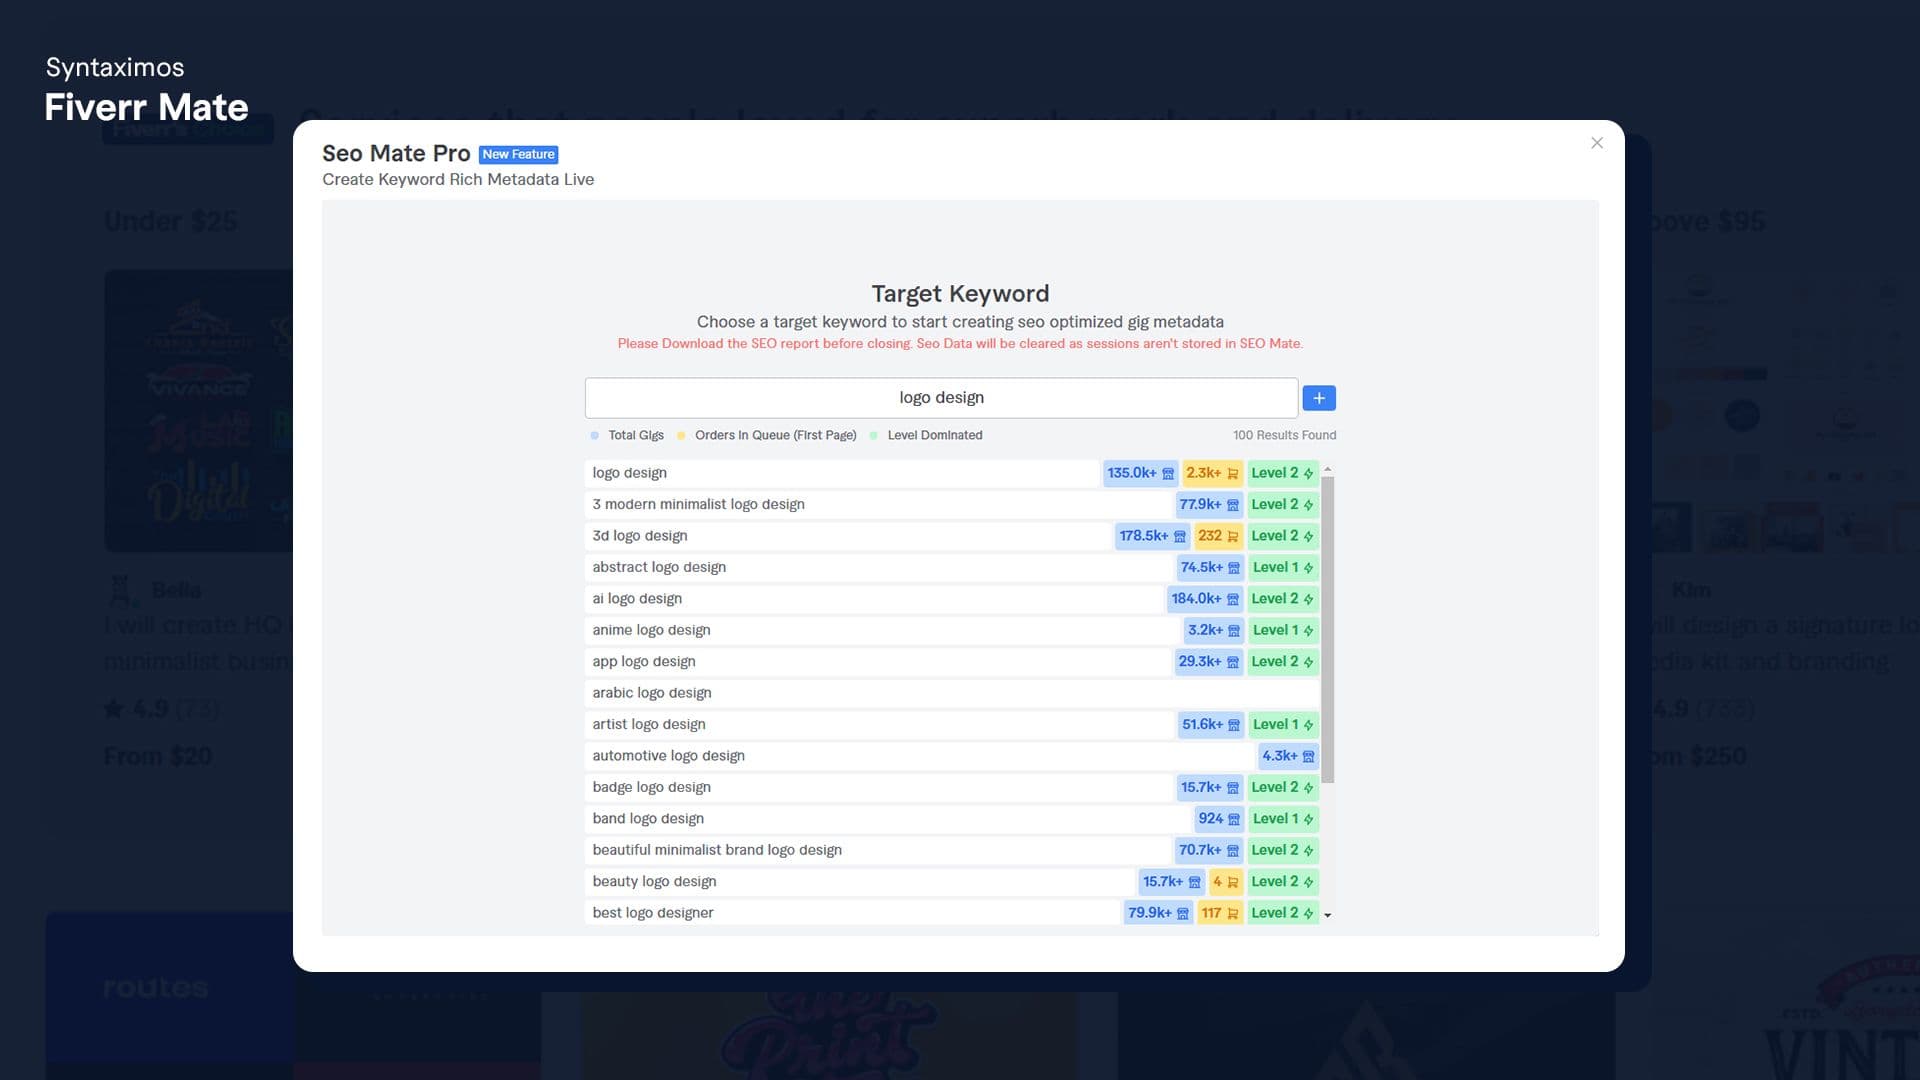The image size is (1920, 1080).
Task: Click the 79.9k+ total gigs badge
Action: click(x=1158, y=913)
